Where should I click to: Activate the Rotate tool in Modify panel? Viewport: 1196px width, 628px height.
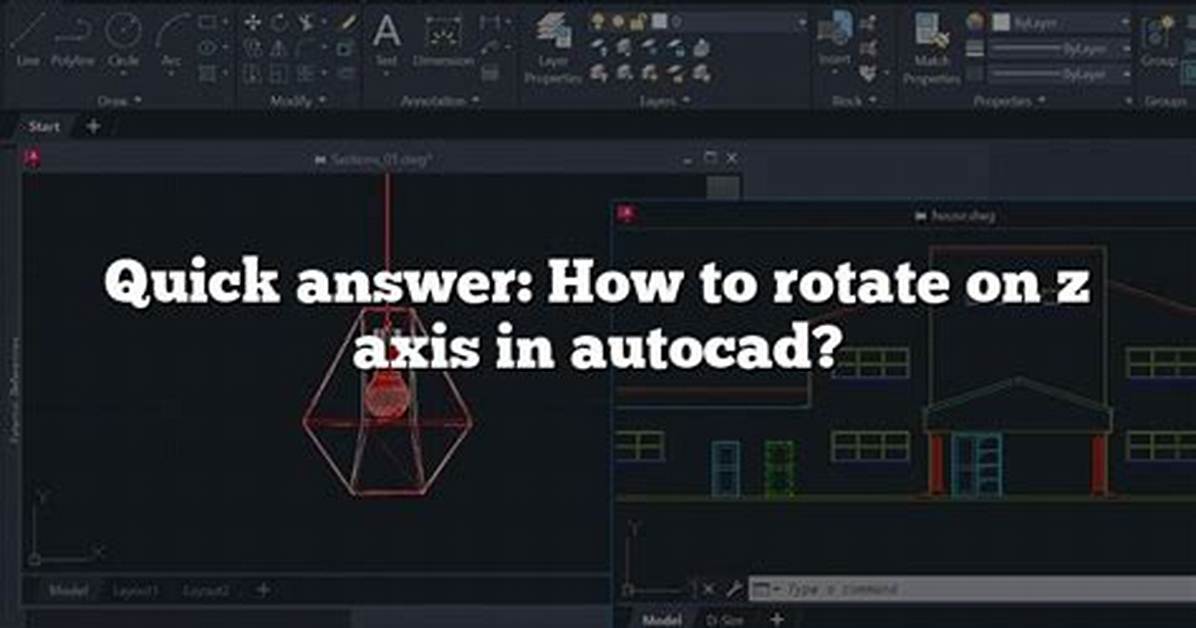click(279, 23)
